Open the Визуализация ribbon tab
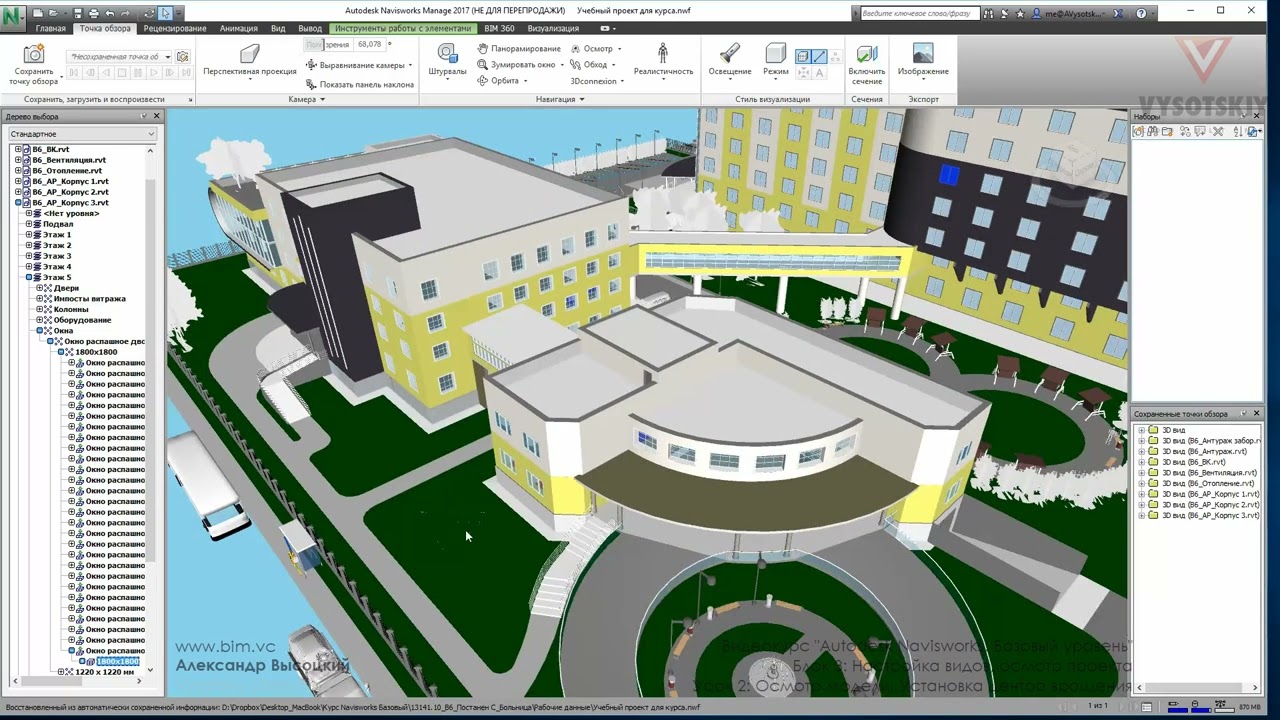This screenshot has width=1280, height=720. pyautogui.click(x=553, y=29)
